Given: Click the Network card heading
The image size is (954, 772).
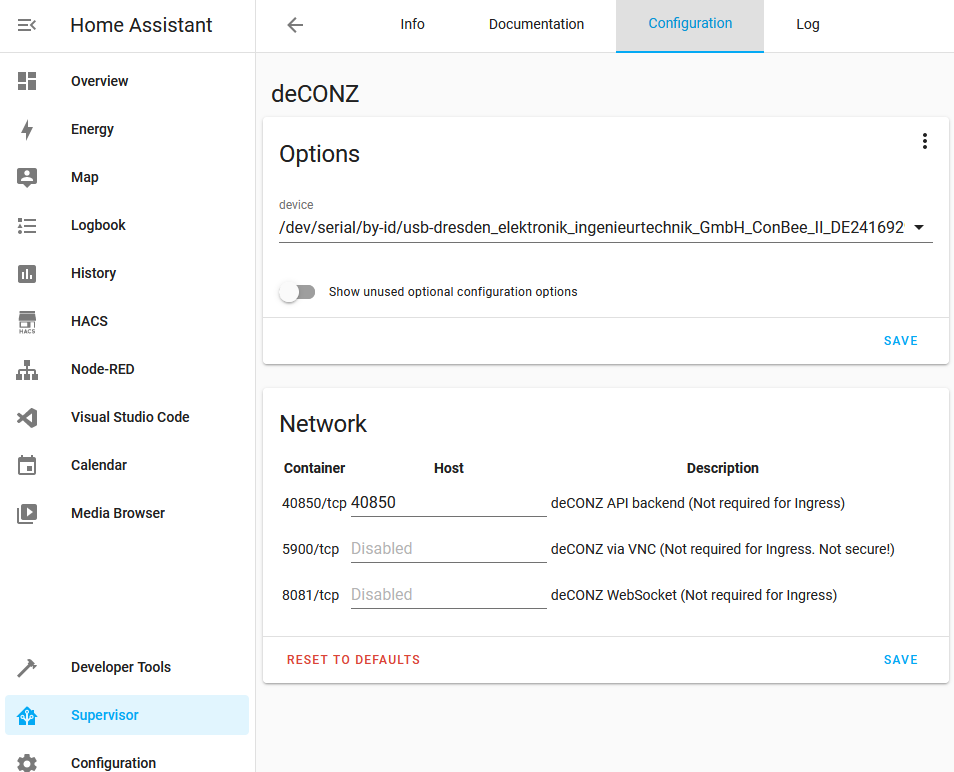Looking at the screenshot, I should point(323,424).
